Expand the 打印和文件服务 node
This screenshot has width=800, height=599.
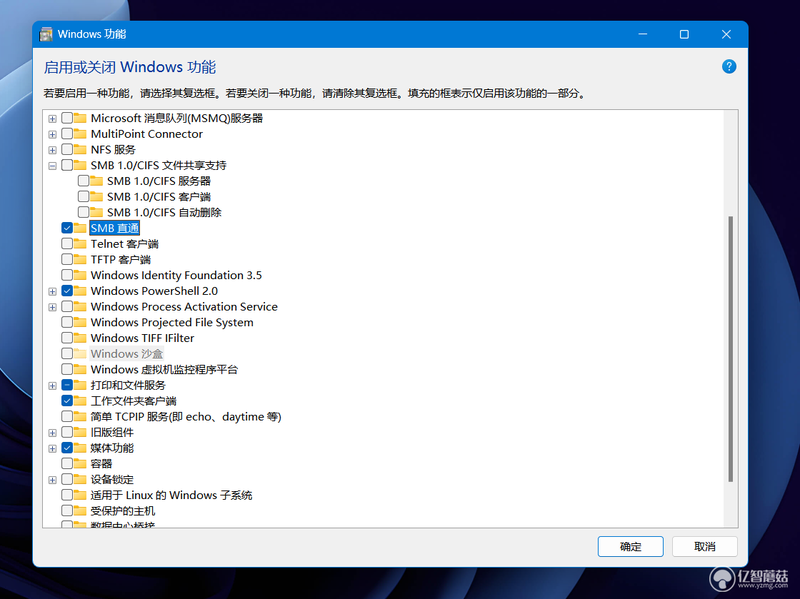[x=52, y=386]
